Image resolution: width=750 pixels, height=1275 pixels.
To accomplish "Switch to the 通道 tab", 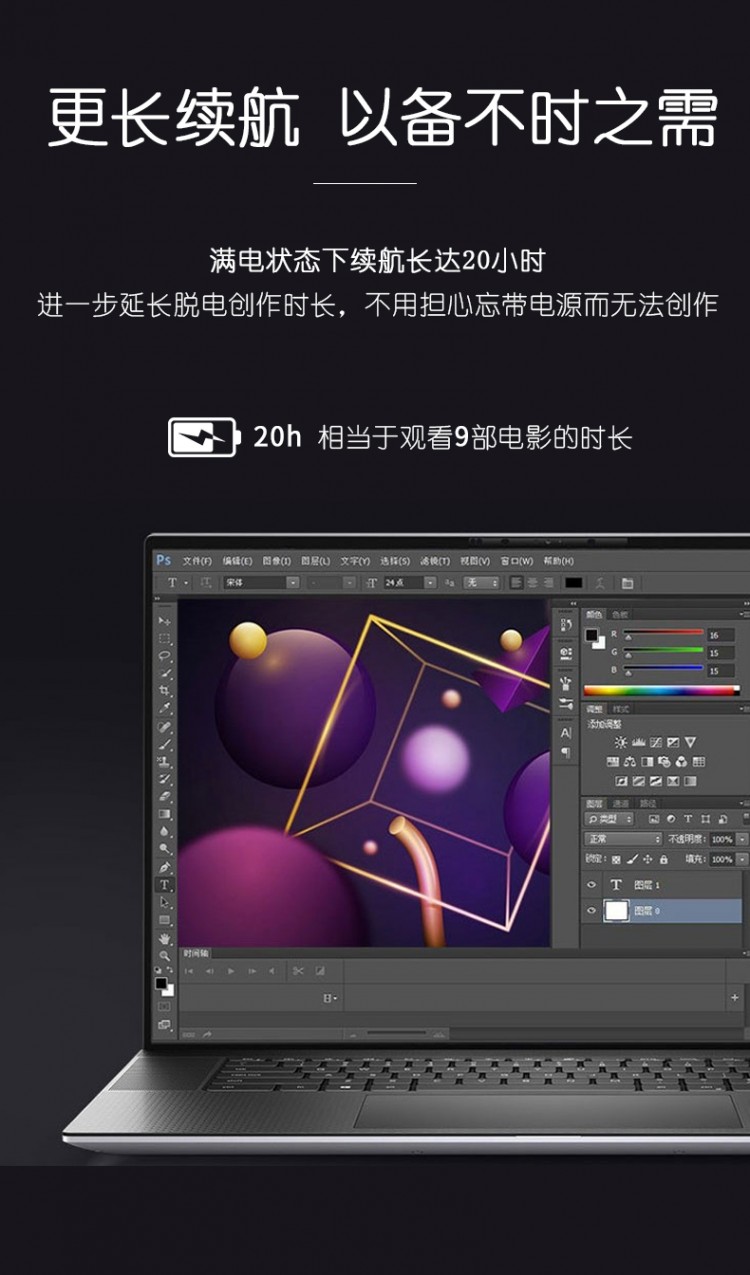I will click(621, 803).
